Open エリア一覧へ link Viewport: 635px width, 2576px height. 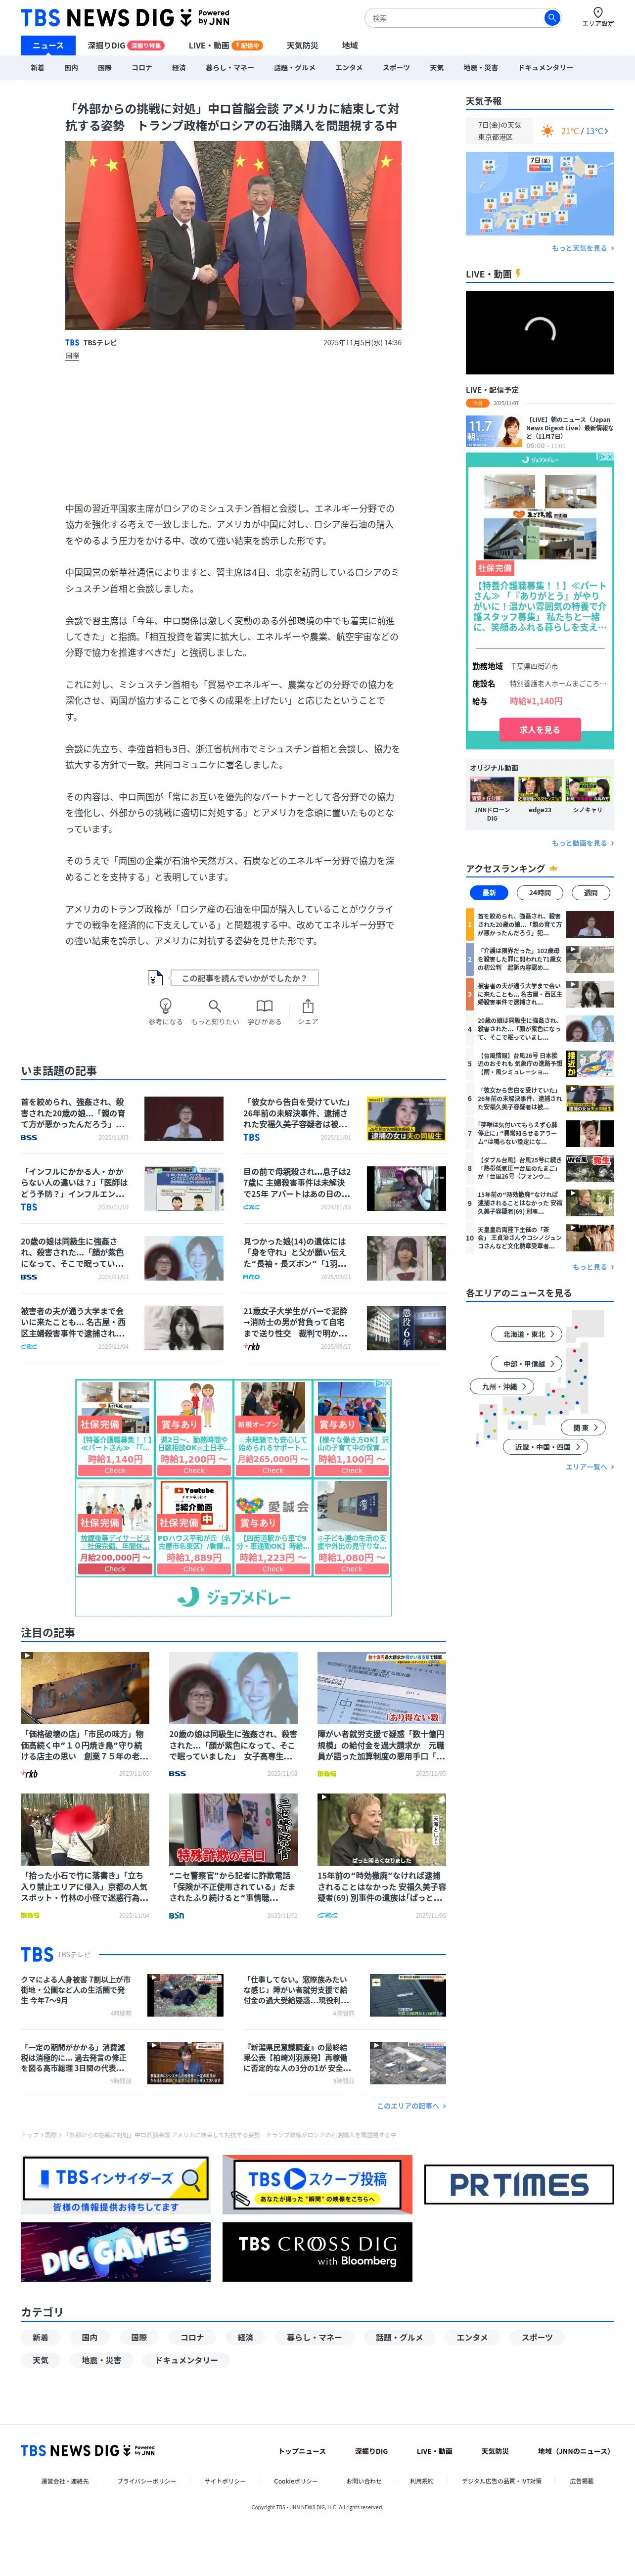pyautogui.click(x=590, y=1467)
